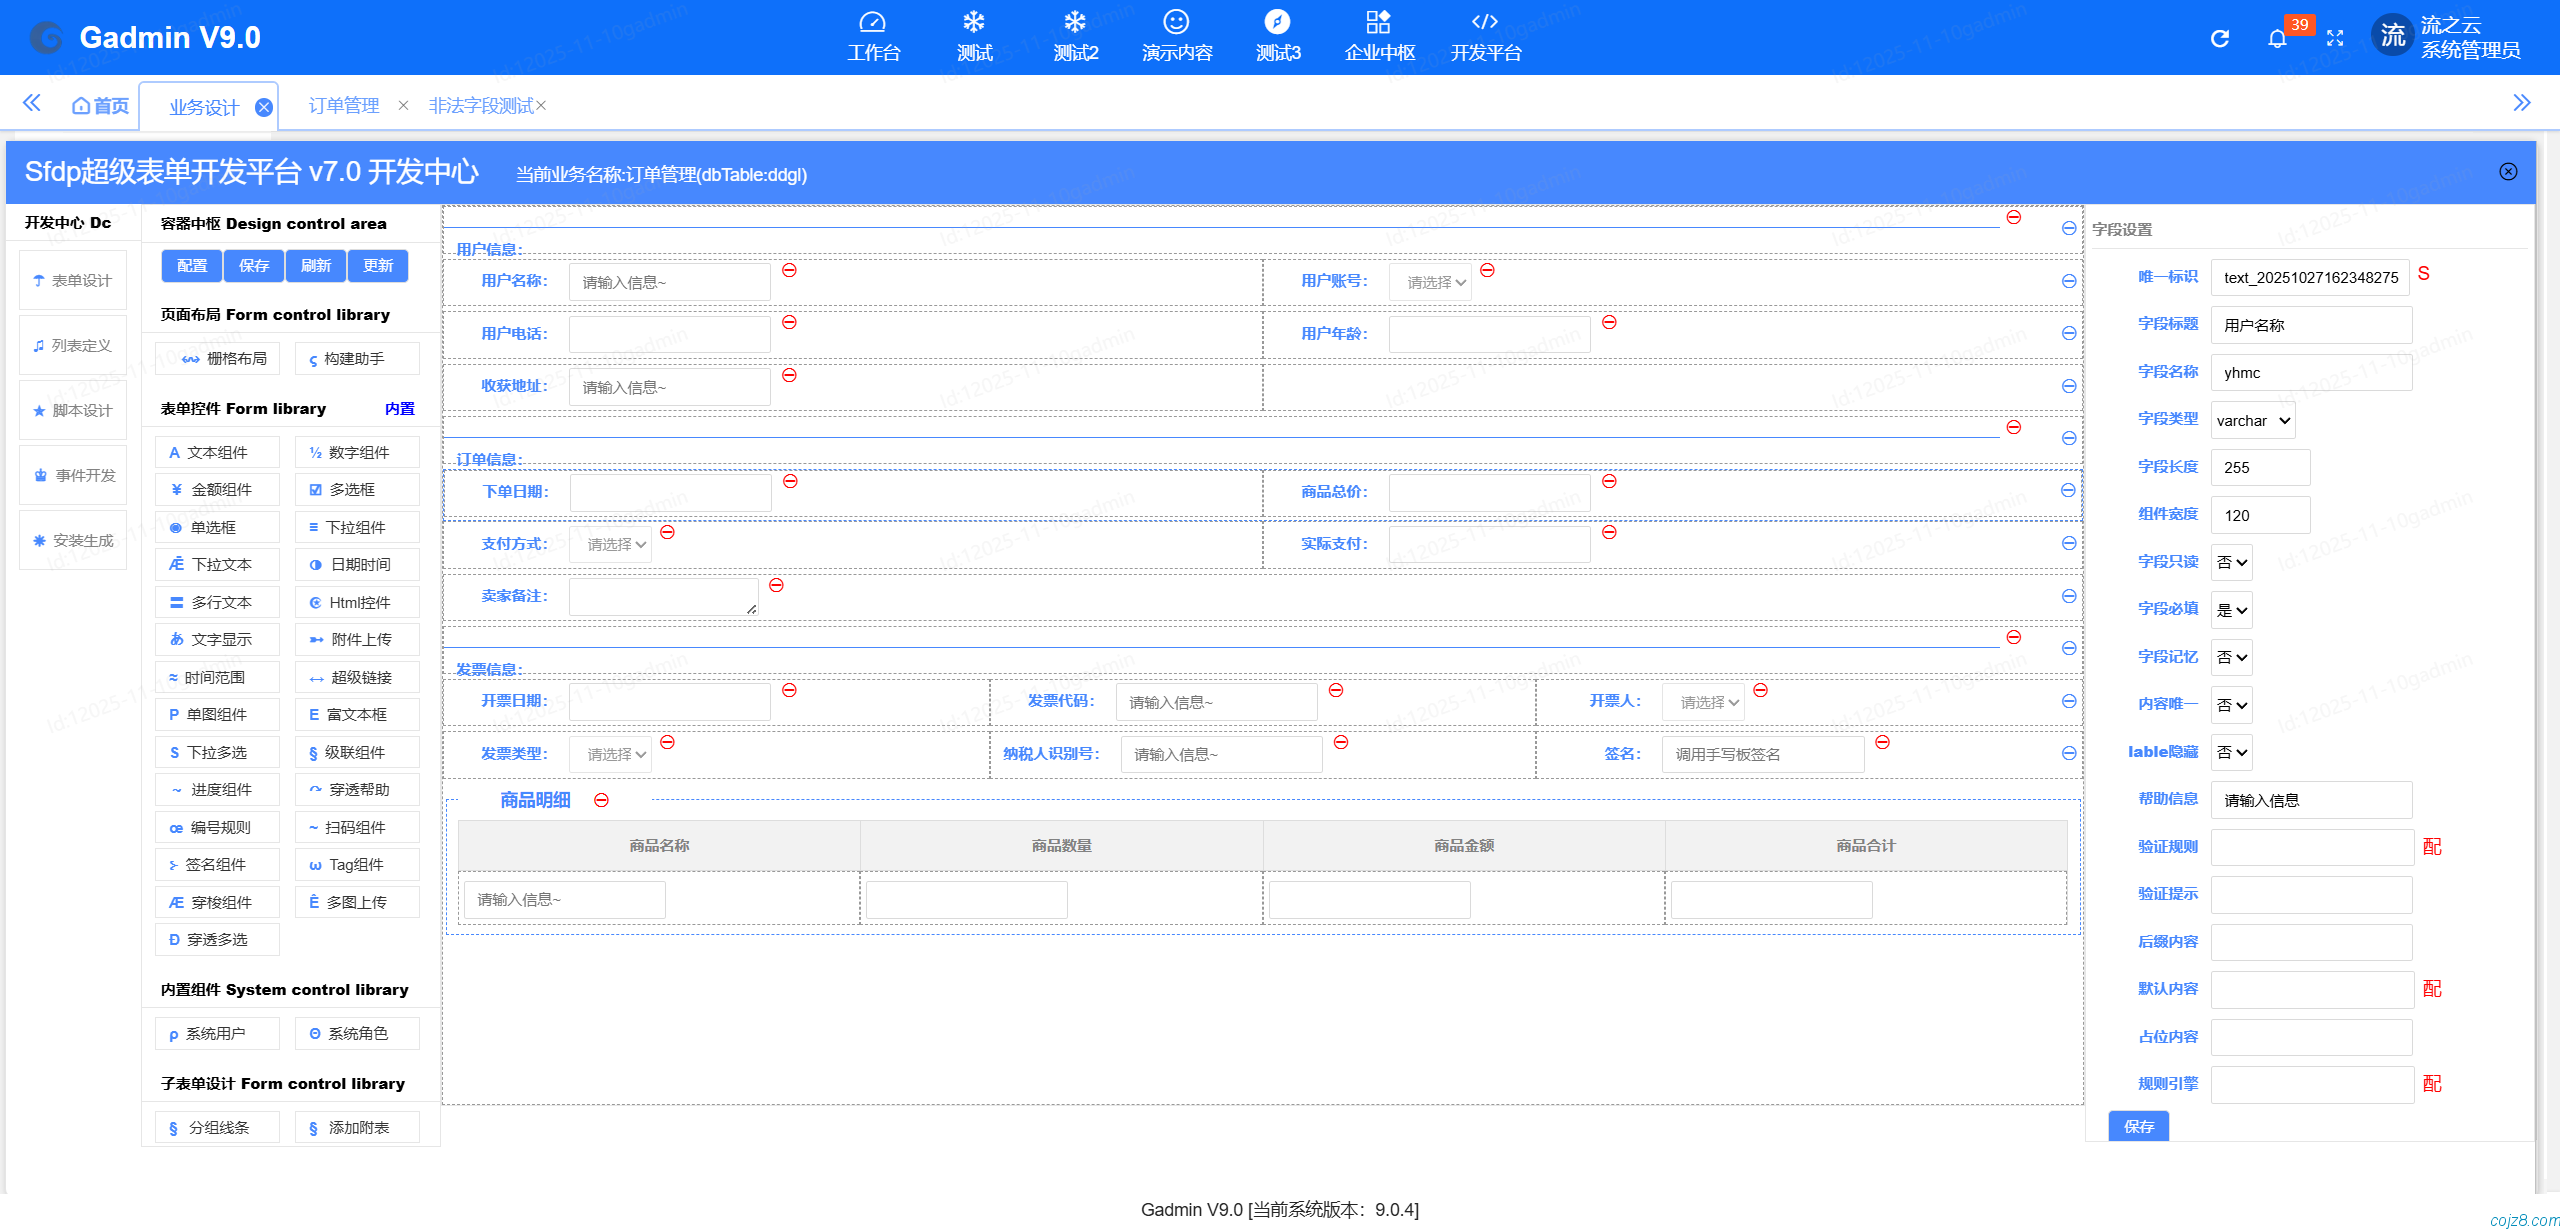2560x1229 pixels.
Task: Switch to the 订单管理 tab
Action: pyautogui.click(x=343, y=104)
